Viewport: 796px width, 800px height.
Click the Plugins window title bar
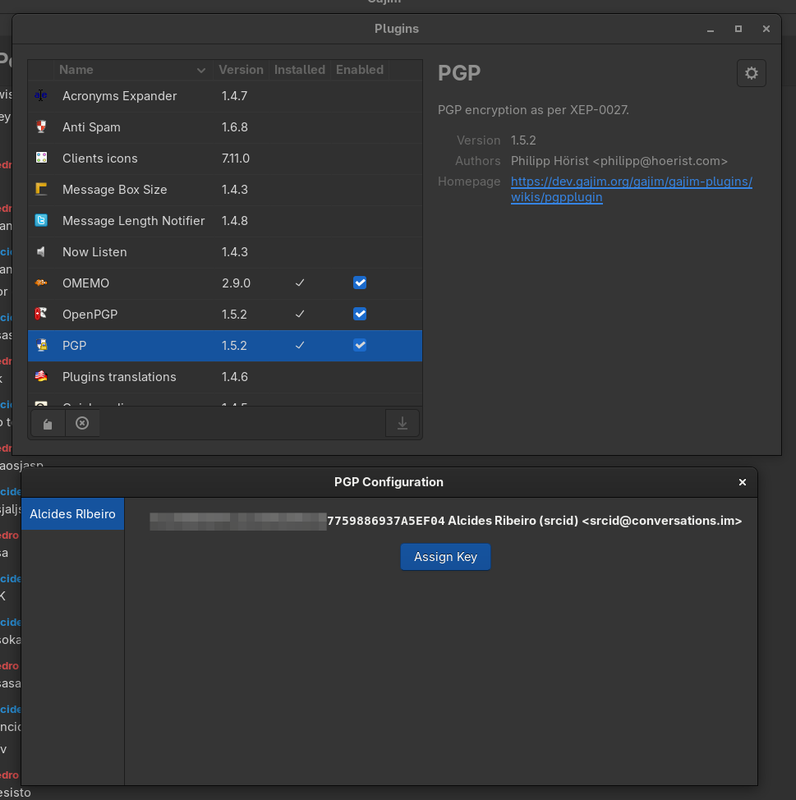click(396, 29)
